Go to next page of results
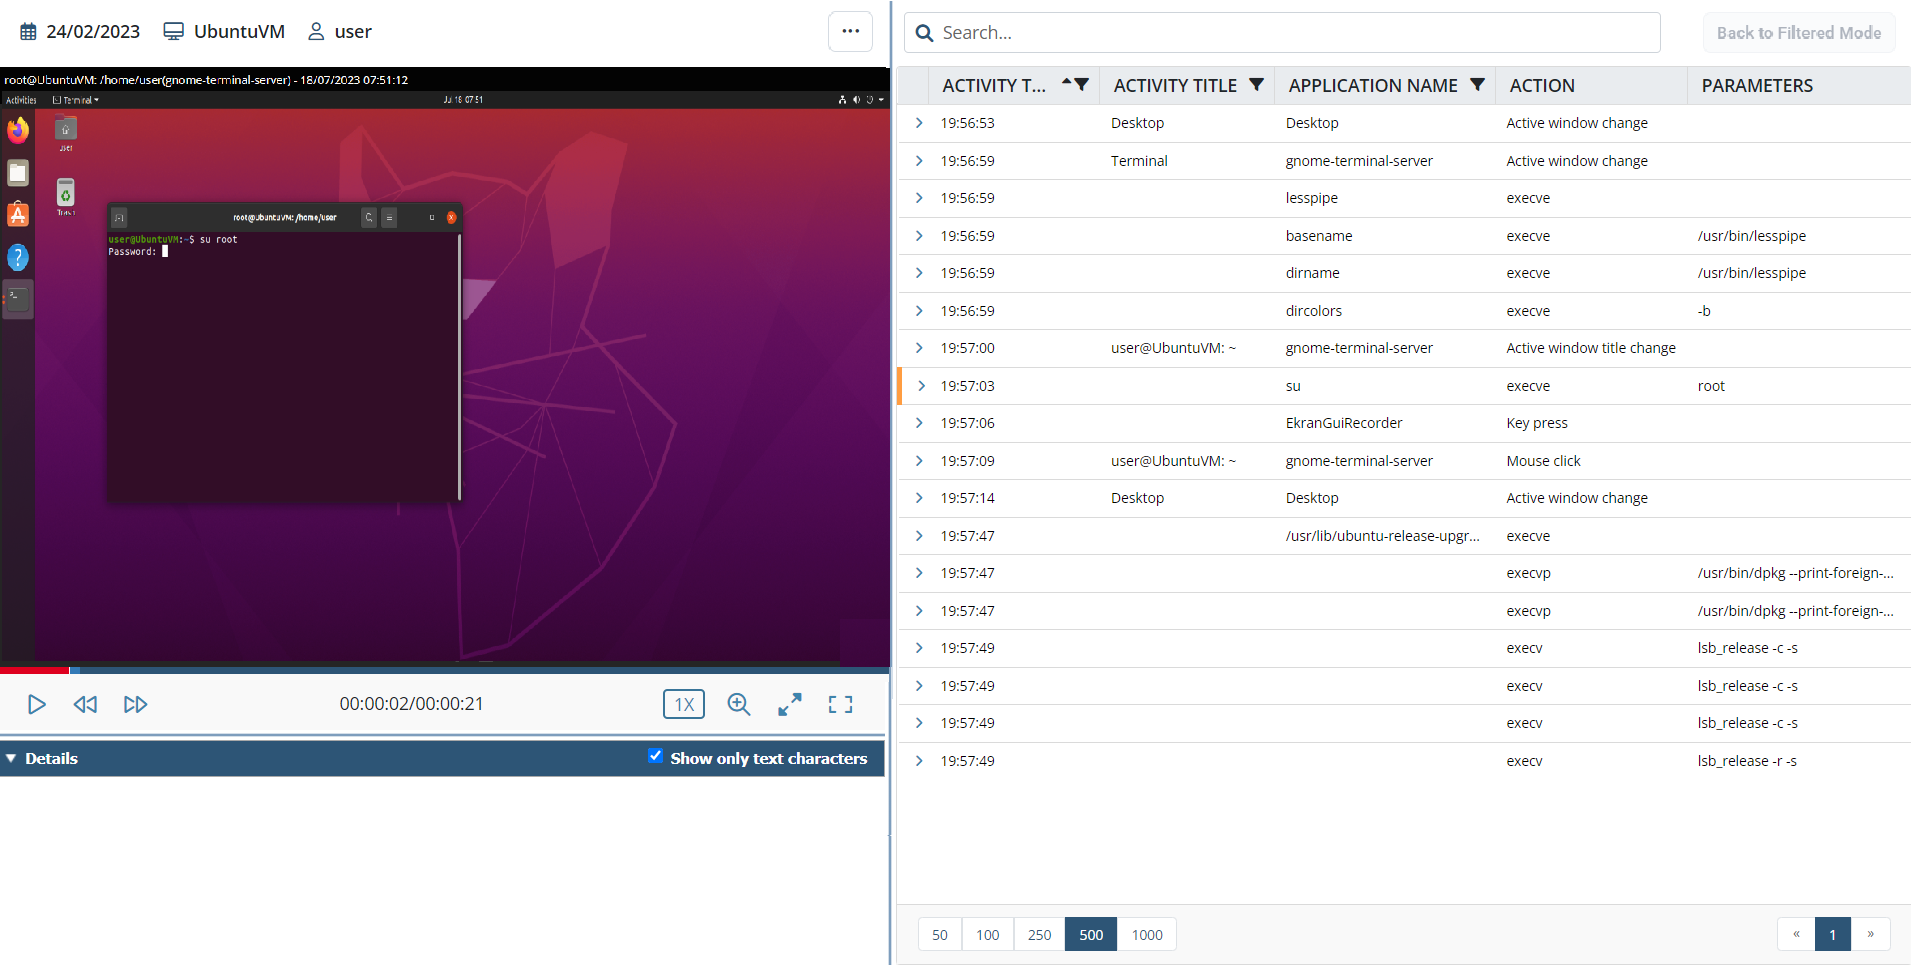 [1870, 934]
